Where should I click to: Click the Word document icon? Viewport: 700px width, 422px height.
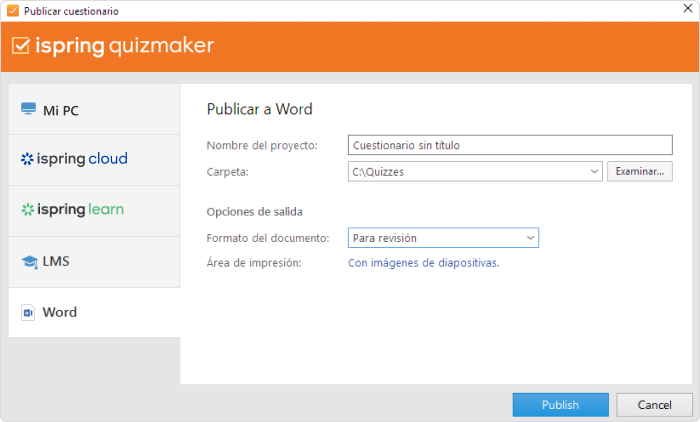click(x=28, y=313)
